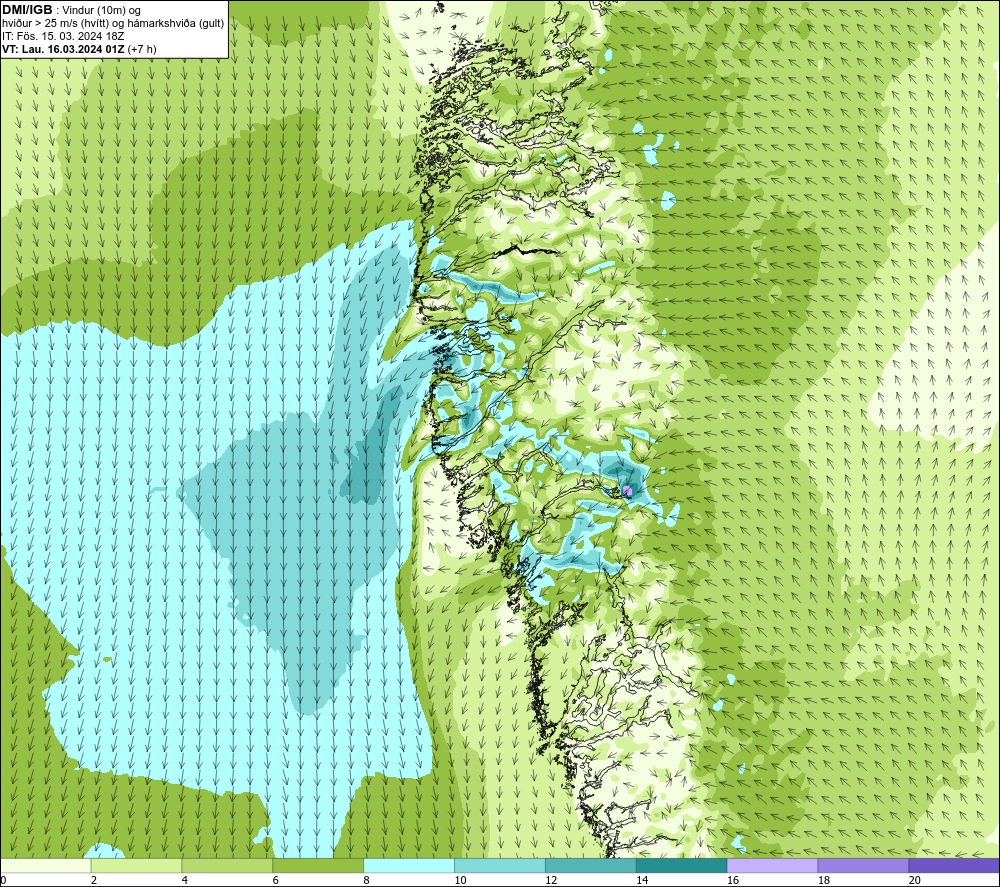Click the 14-16 m/s deep teal legend swatch

click(681, 866)
